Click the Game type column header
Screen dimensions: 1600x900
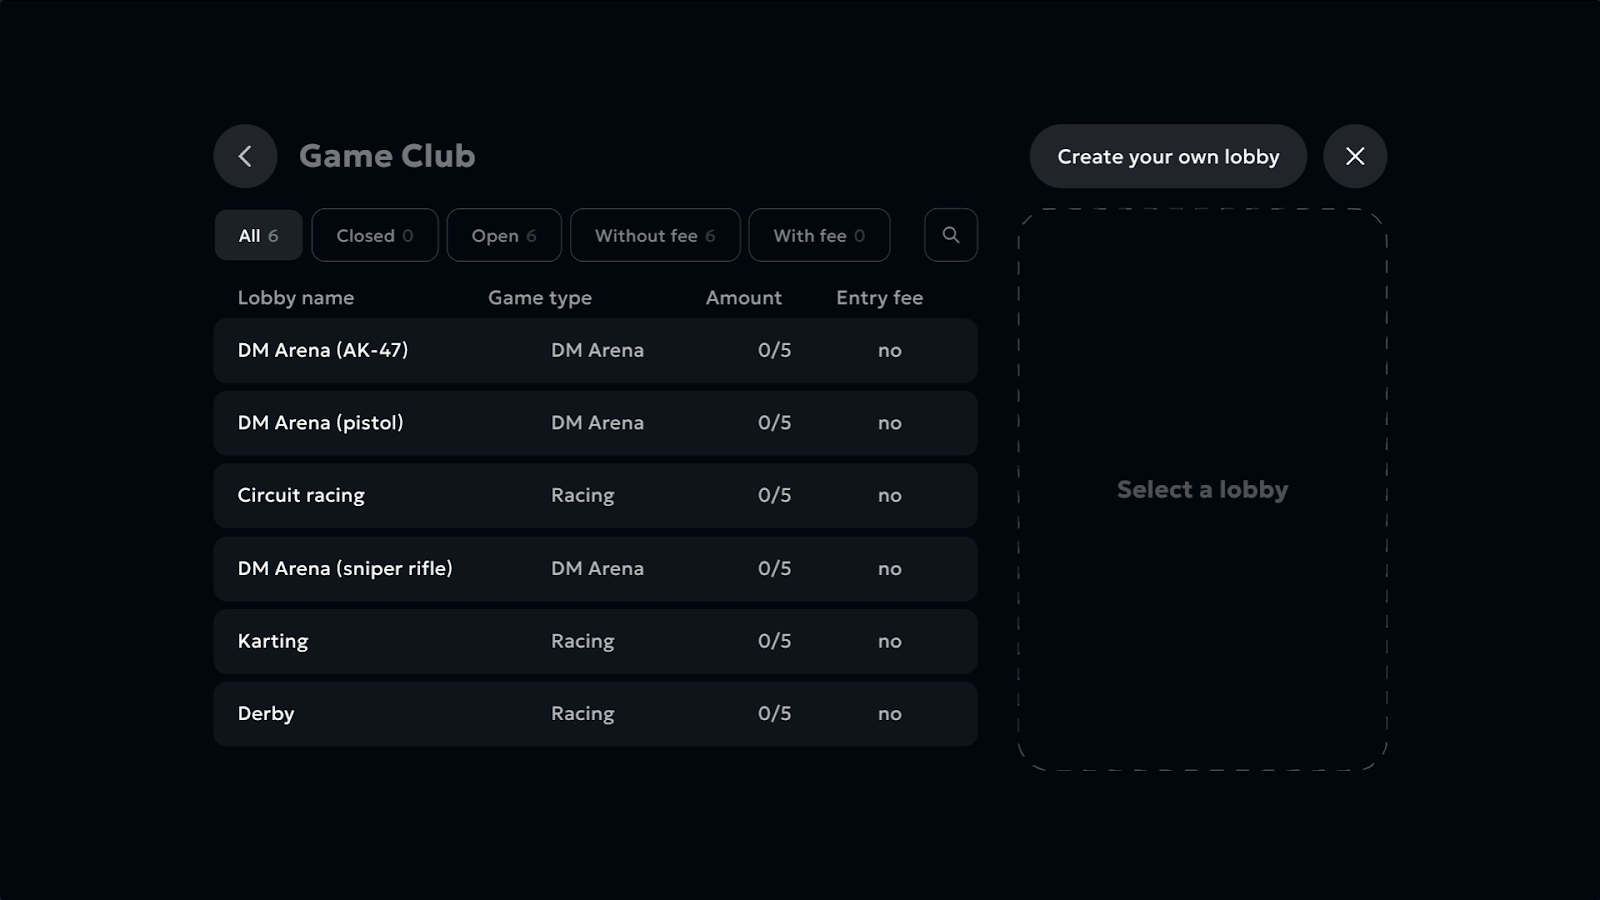pyautogui.click(x=540, y=298)
